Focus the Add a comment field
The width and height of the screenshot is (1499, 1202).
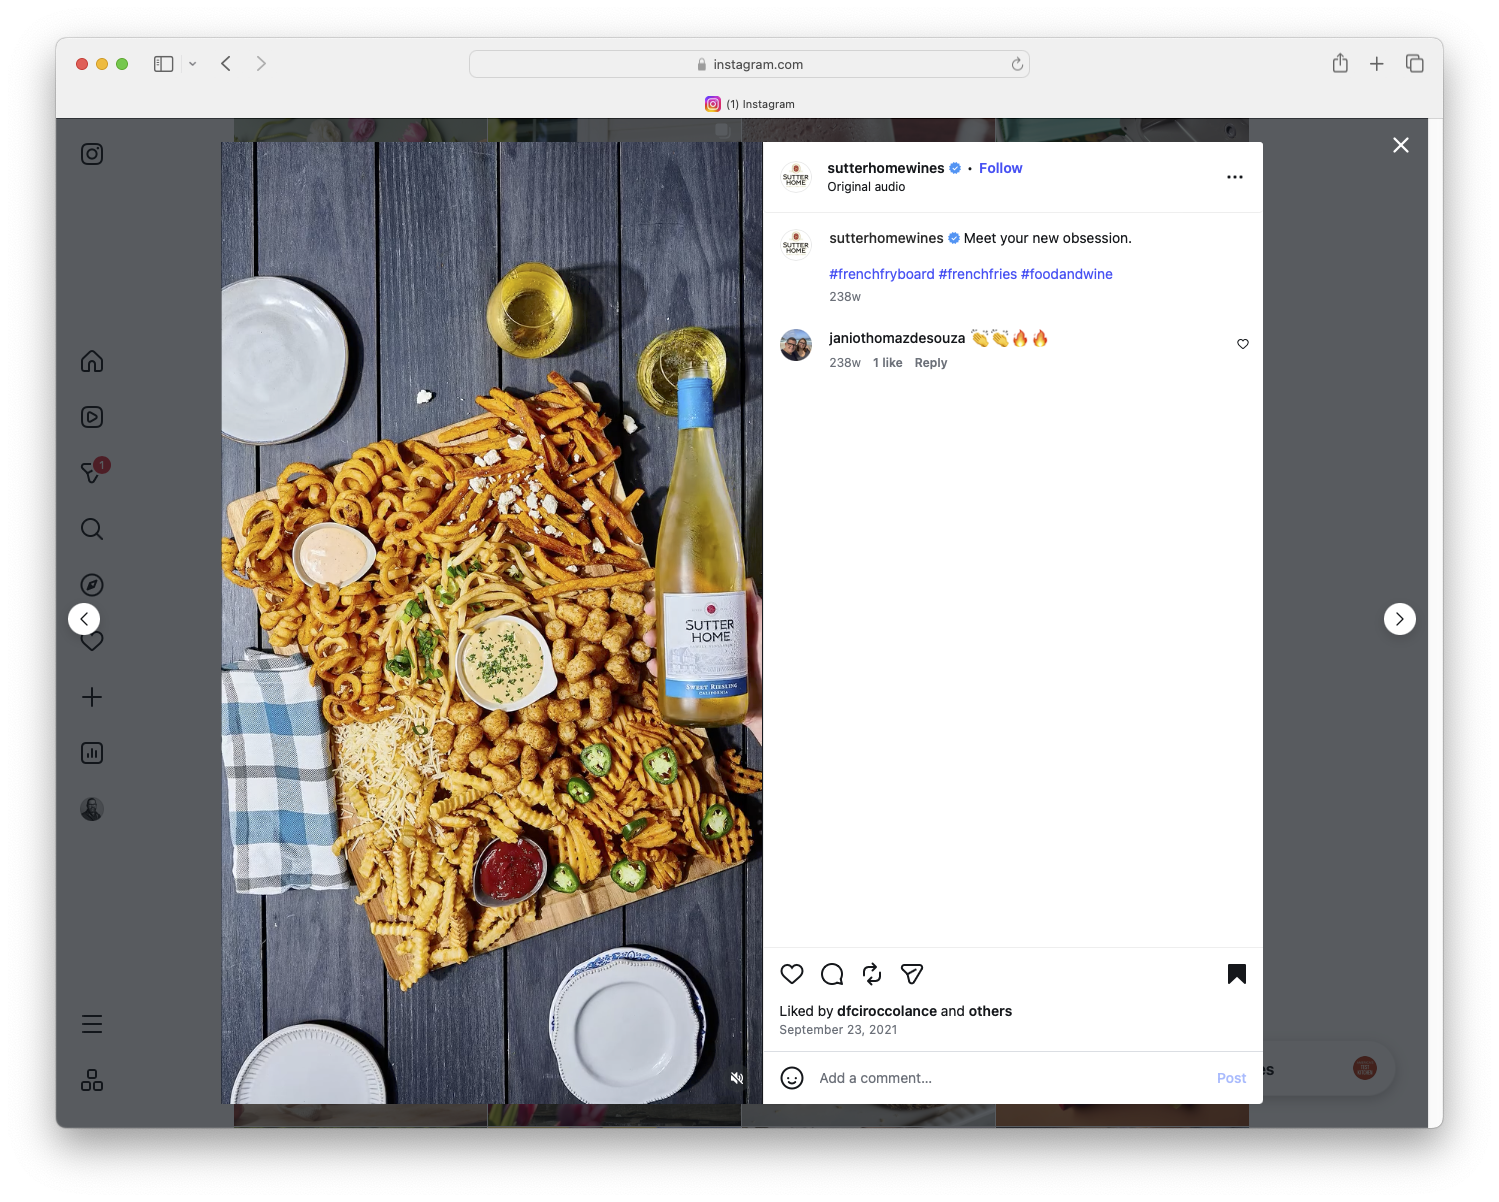(x=1012, y=1078)
